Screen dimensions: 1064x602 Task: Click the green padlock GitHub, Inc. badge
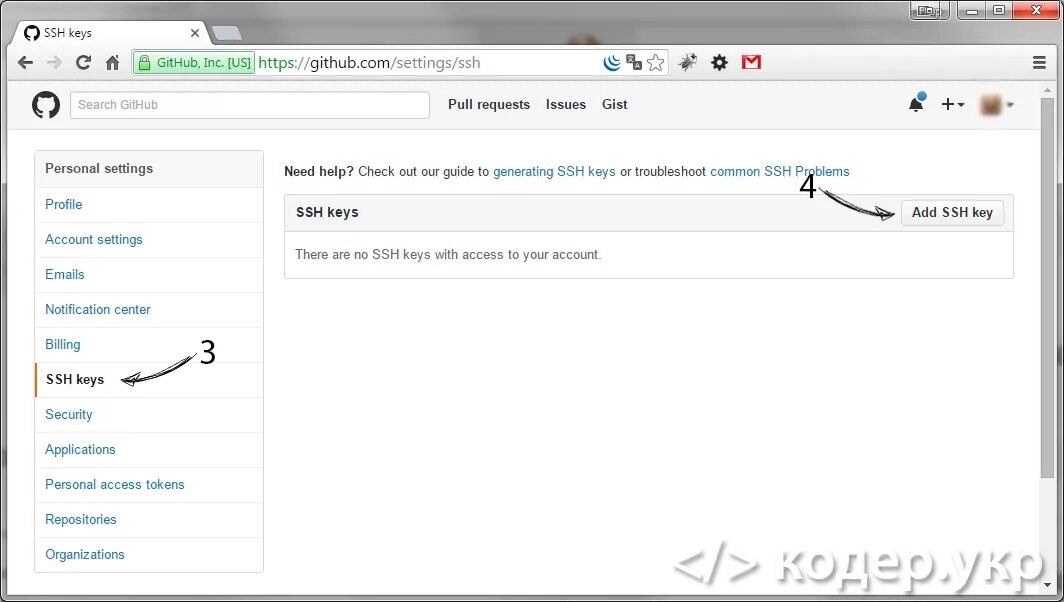(194, 63)
